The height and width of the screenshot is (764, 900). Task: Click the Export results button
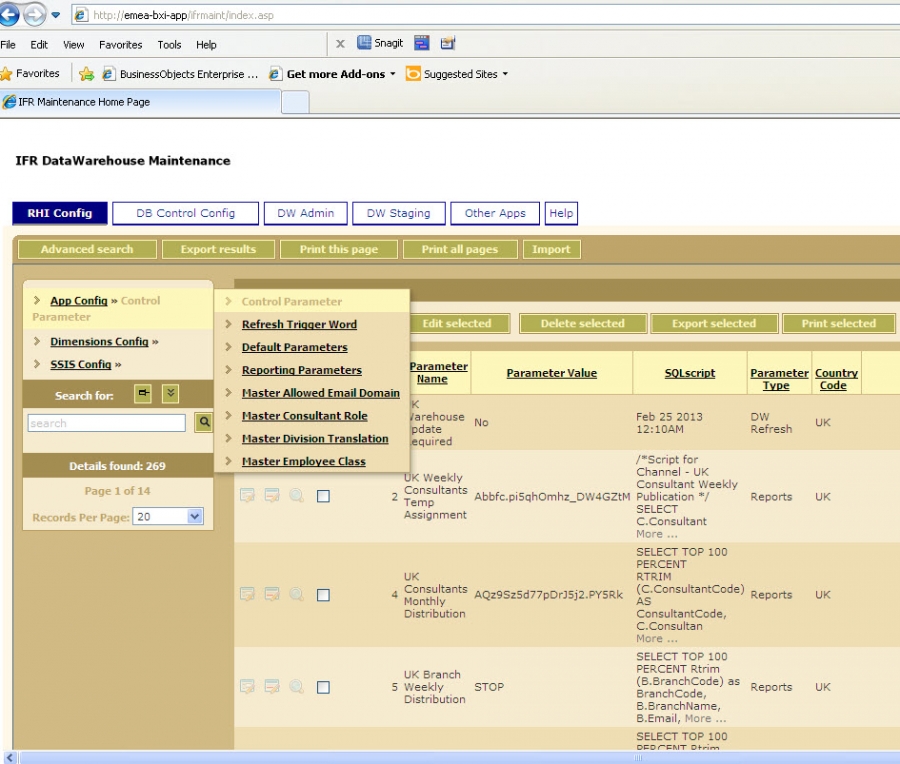click(x=218, y=249)
